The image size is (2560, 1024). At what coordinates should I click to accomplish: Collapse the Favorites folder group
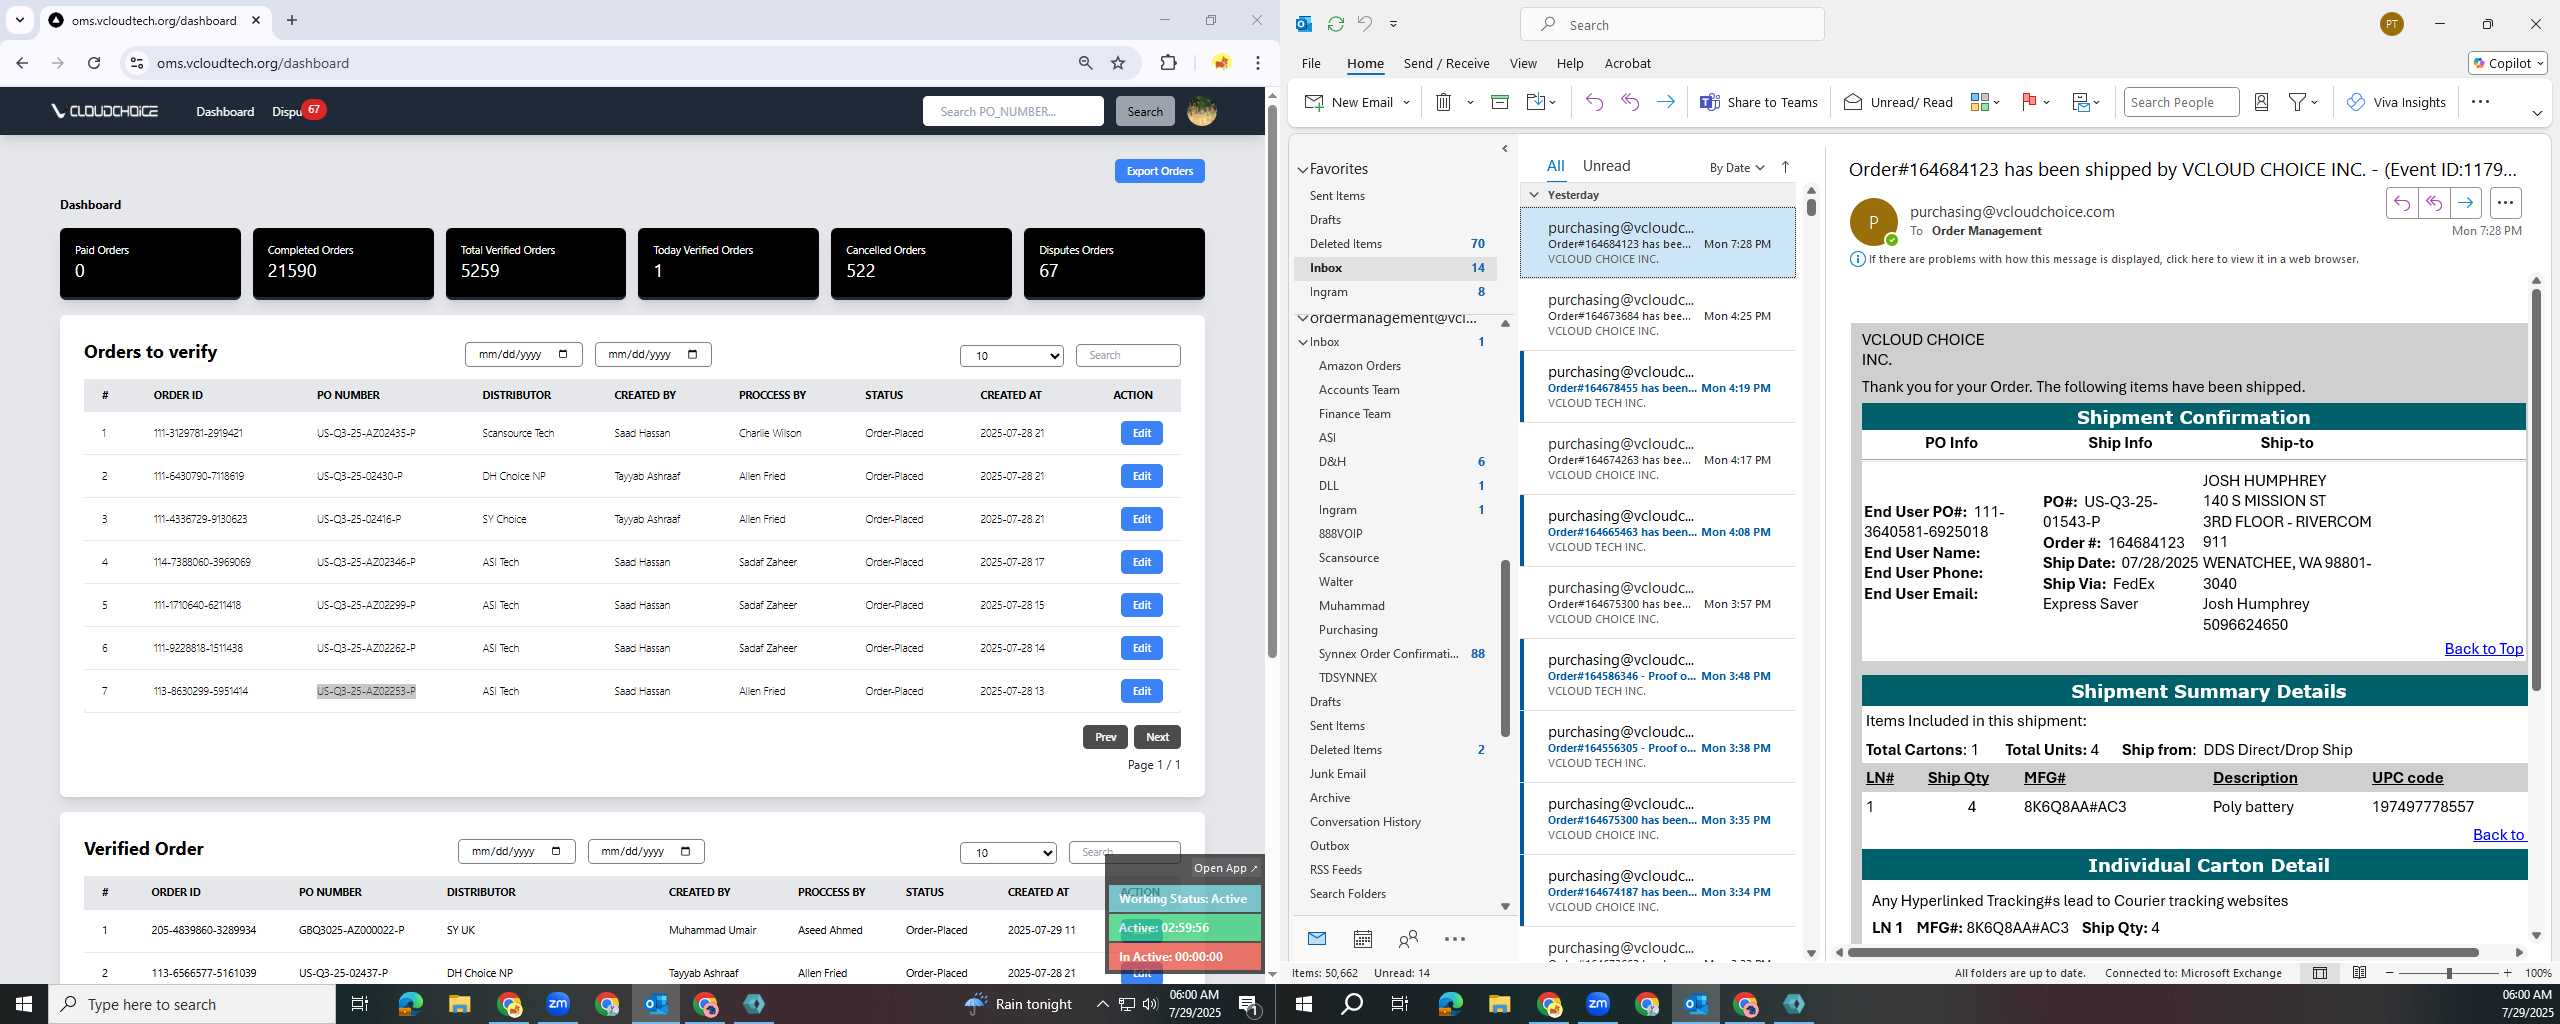(1302, 169)
